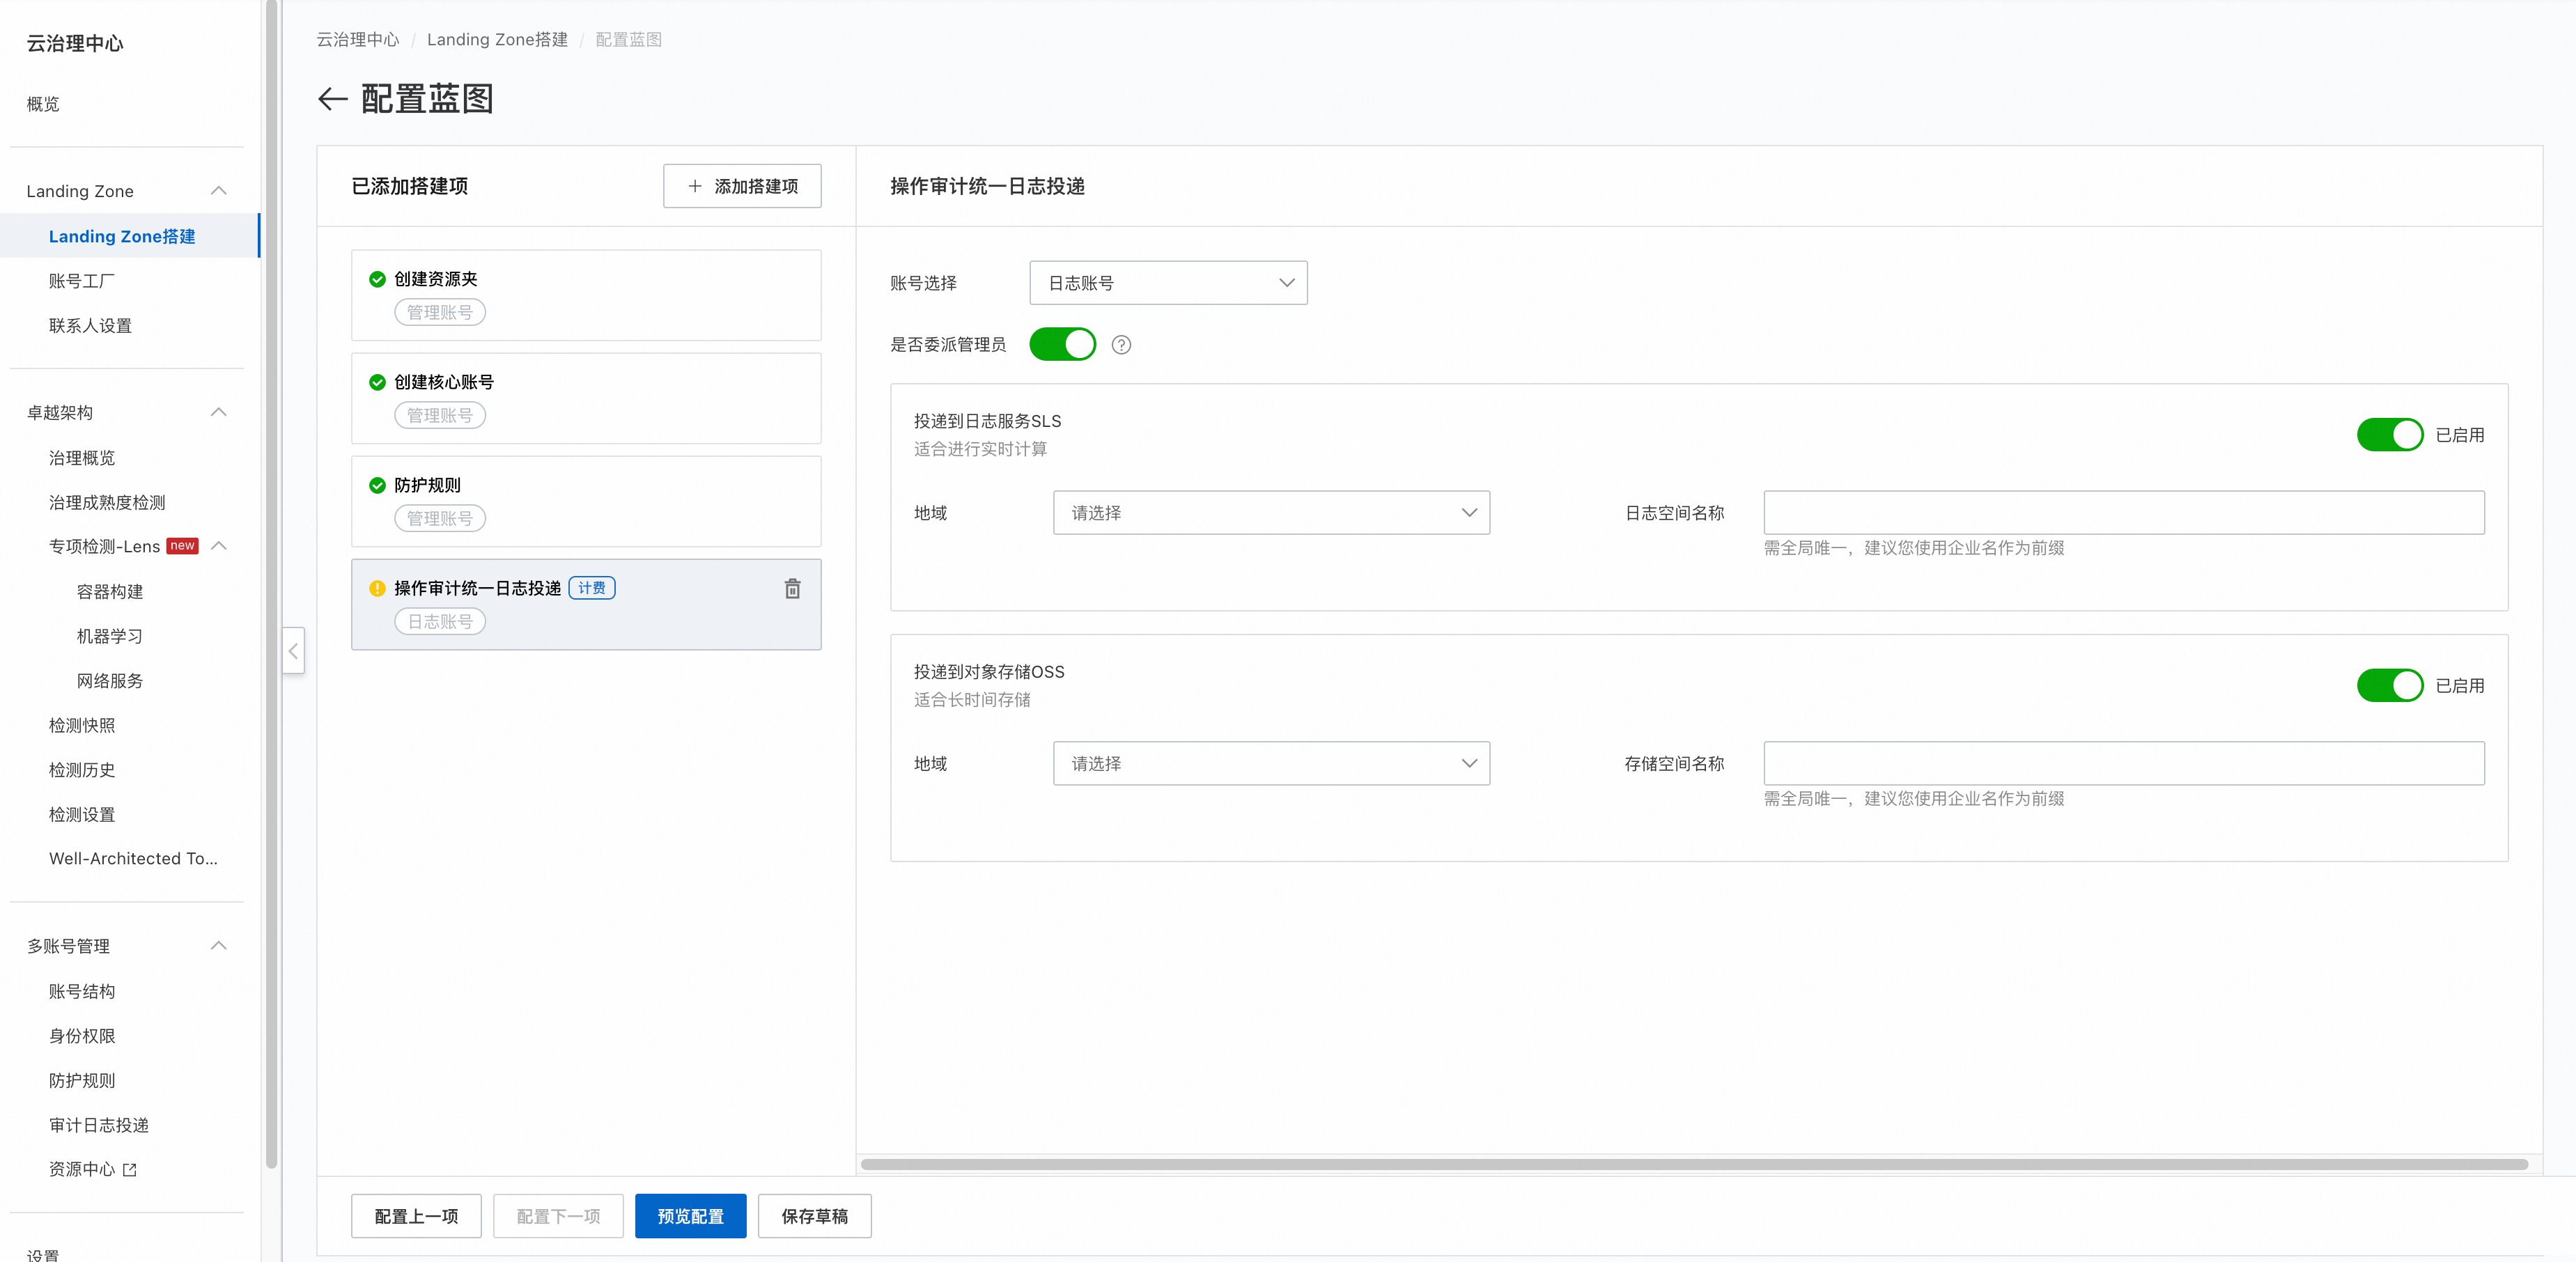2576x1262 pixels.
Task: Open 账号工厂 in the sidebar
Action: click(82, 281)
